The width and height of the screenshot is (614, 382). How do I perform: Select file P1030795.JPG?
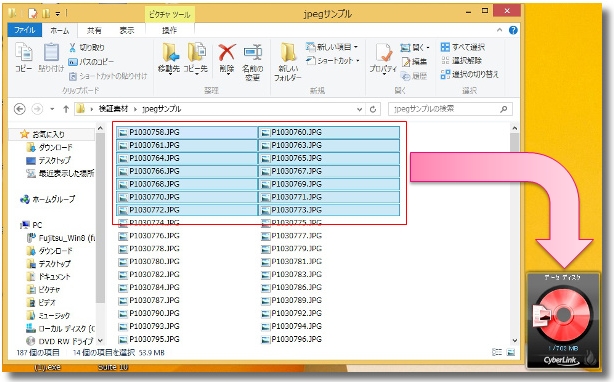point(149,339)
